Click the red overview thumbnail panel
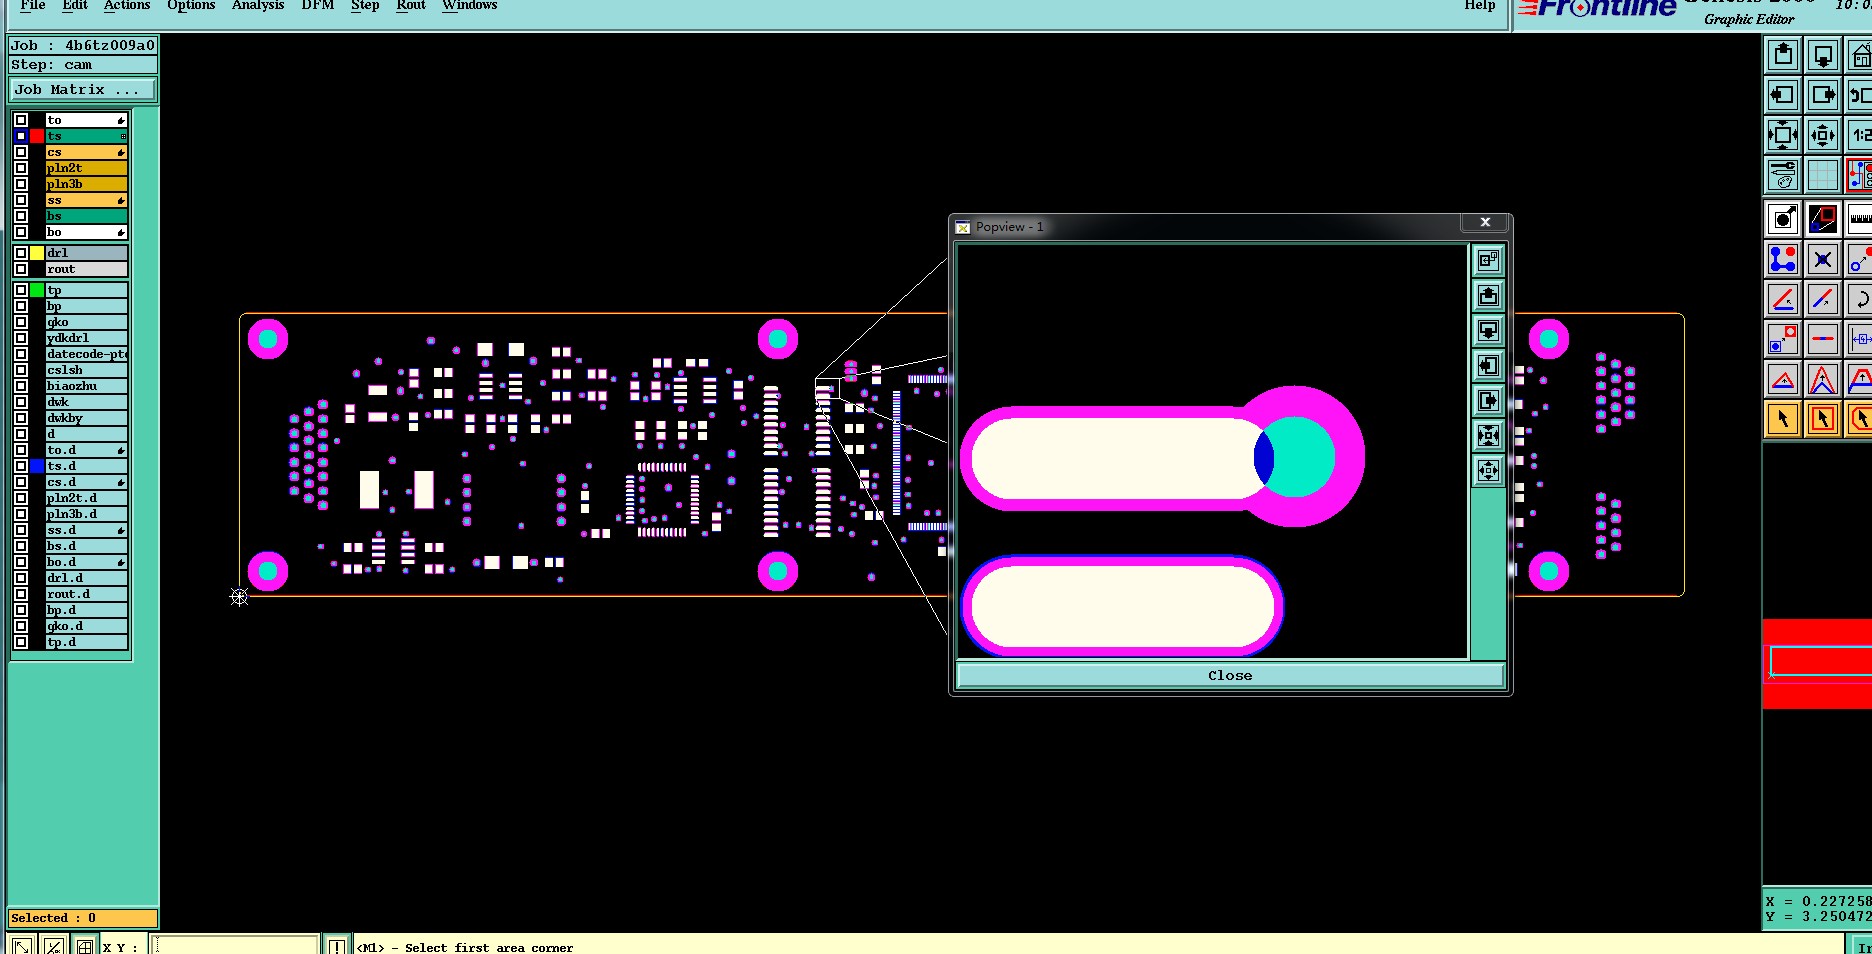Image resolution: width=1872 pixels, height=954 pixels. pyautogui.click(x=1817, y=664)
